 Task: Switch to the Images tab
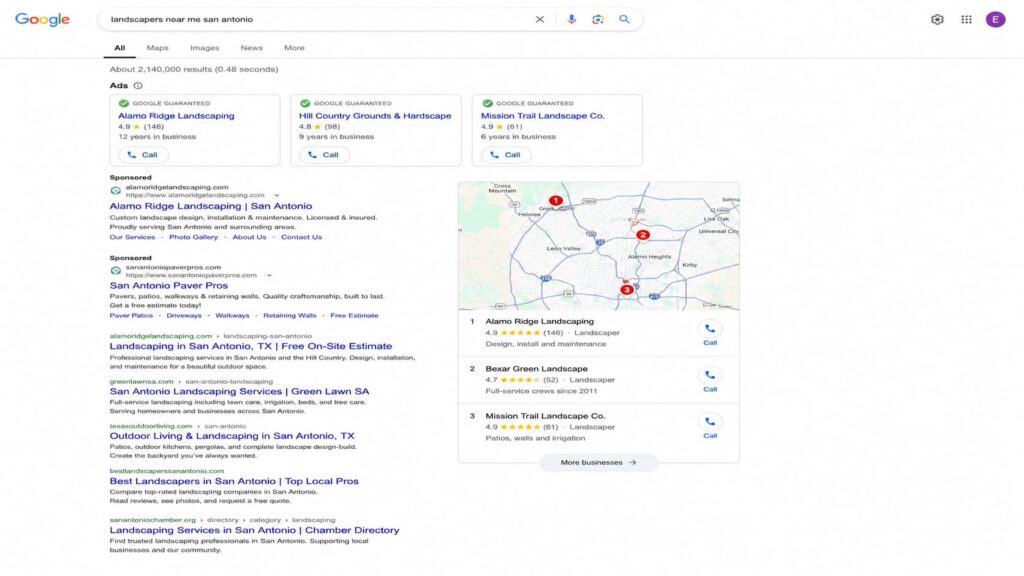pos(204,48)
